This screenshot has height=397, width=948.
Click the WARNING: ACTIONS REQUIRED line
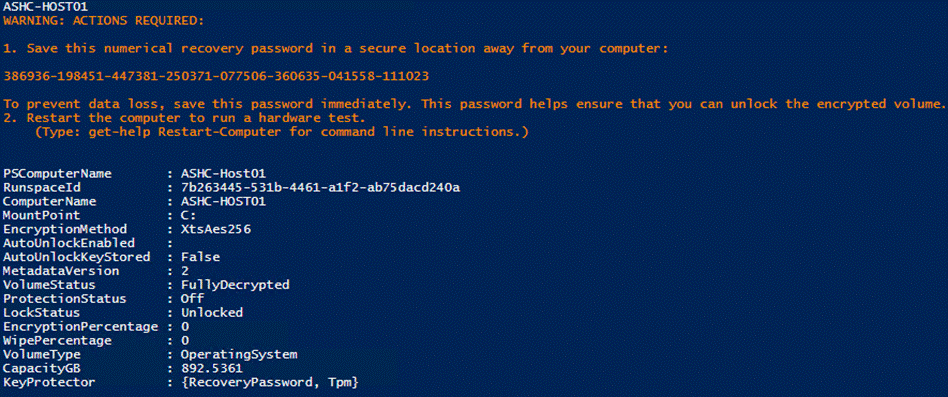[x=103, y=21]
